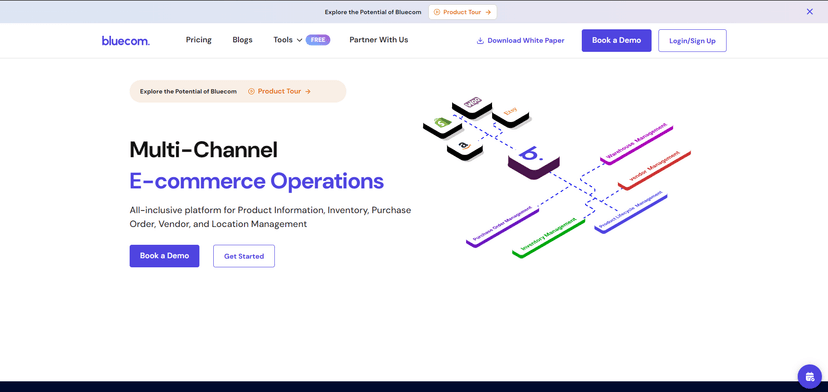The width and height of the screenshot is (828, 392).
Task: Click Book a Demo in header
Action: point(616,40)
